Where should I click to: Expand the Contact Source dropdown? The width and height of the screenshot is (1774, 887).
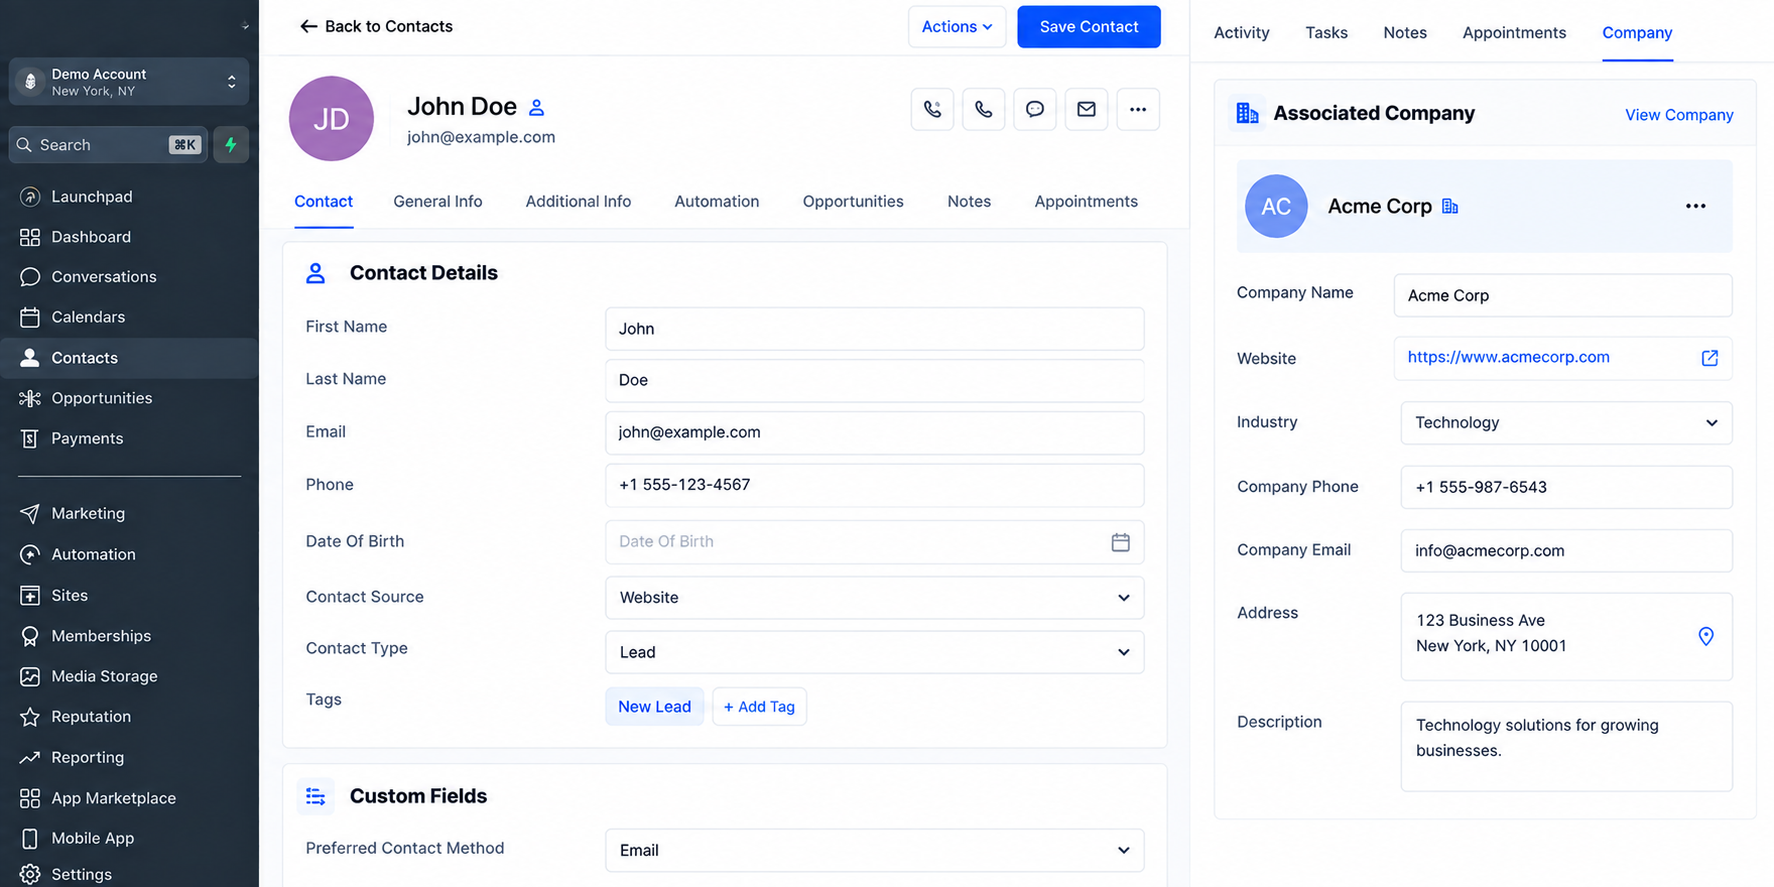pyautogui.click(x=874, y=598)
